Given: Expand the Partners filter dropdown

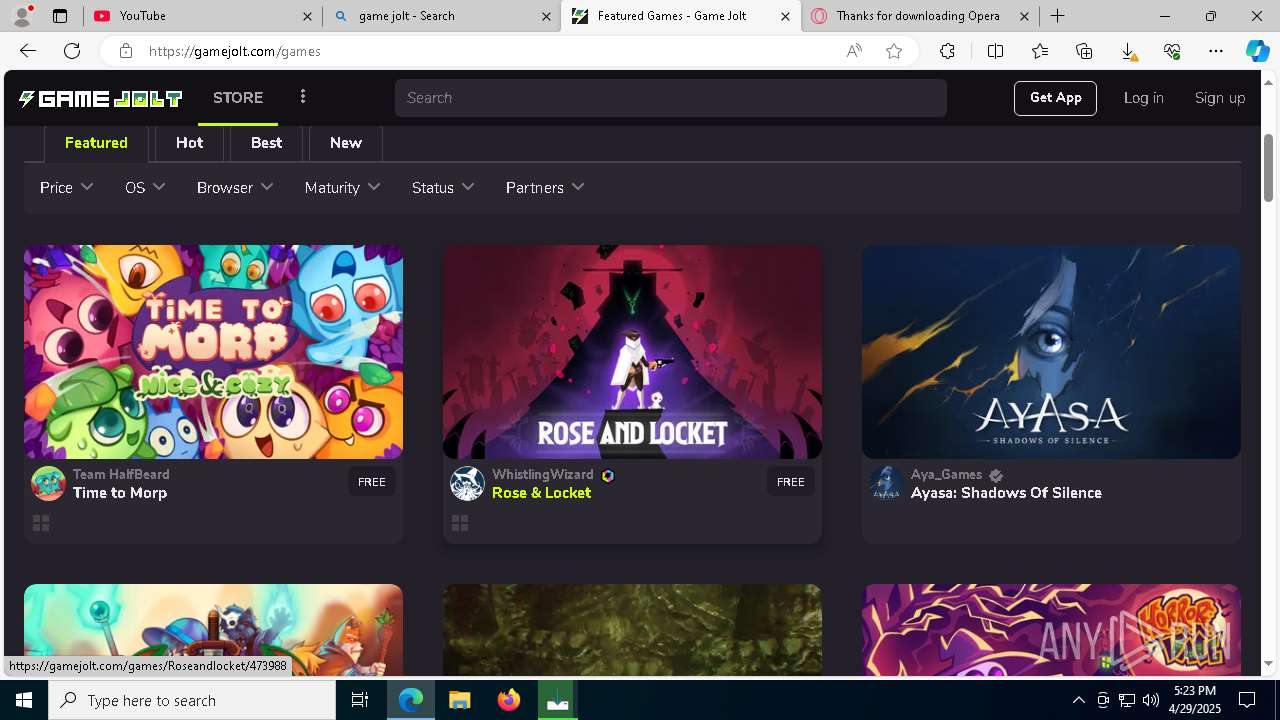Looking at the screenshot, I should tap(545, 187).
